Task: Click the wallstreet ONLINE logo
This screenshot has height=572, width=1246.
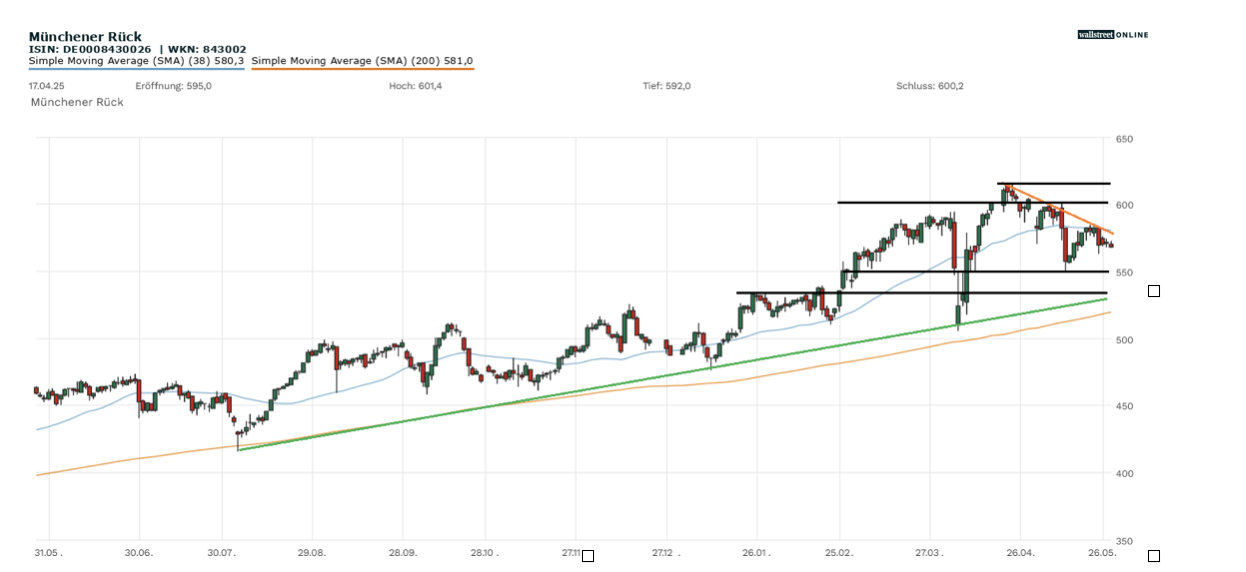Action: tap(1112, 35)
